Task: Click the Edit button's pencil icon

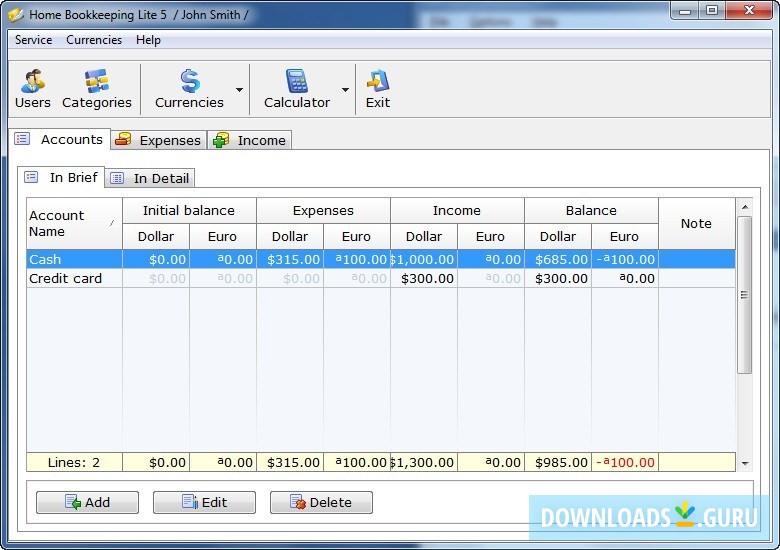Action: click(190, 502)
